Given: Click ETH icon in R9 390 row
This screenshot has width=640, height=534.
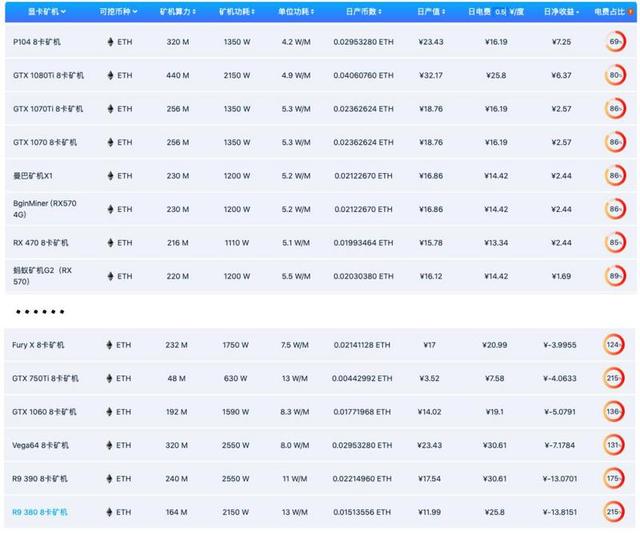Looking at the screenshot, I should [109, 478].
